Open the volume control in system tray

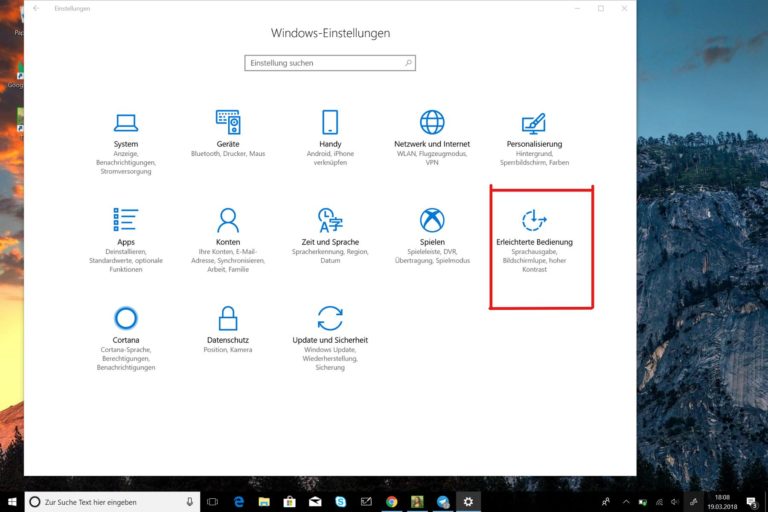(674, 502)
